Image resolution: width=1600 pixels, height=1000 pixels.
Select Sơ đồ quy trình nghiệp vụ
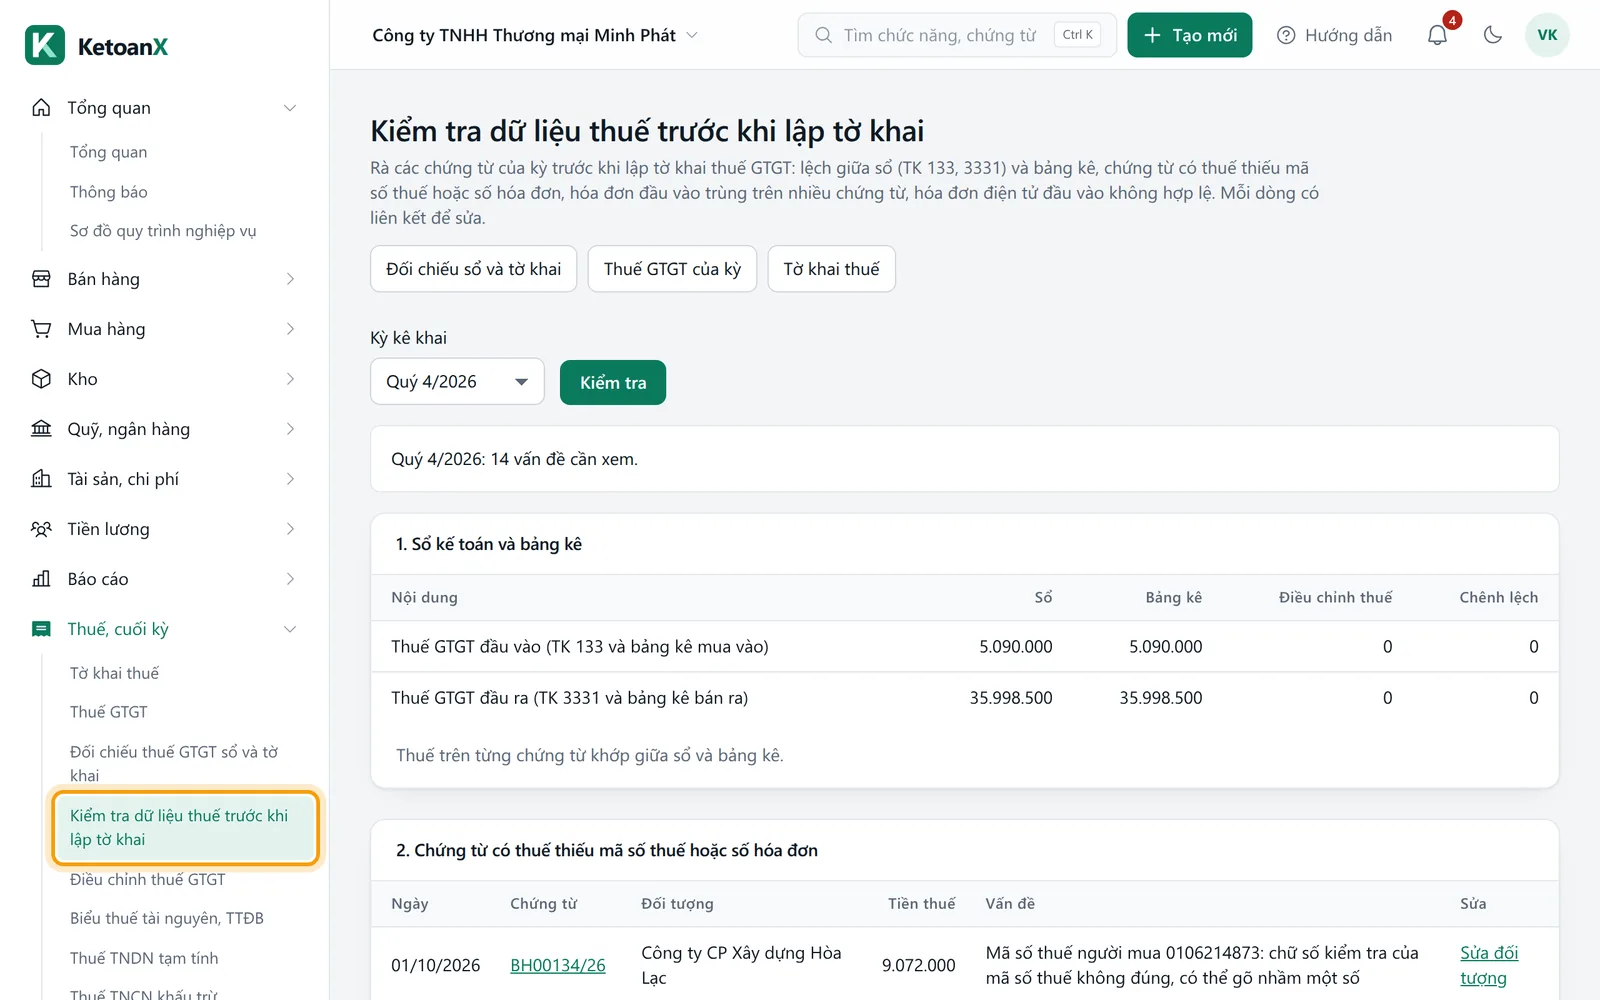[163, 231]
